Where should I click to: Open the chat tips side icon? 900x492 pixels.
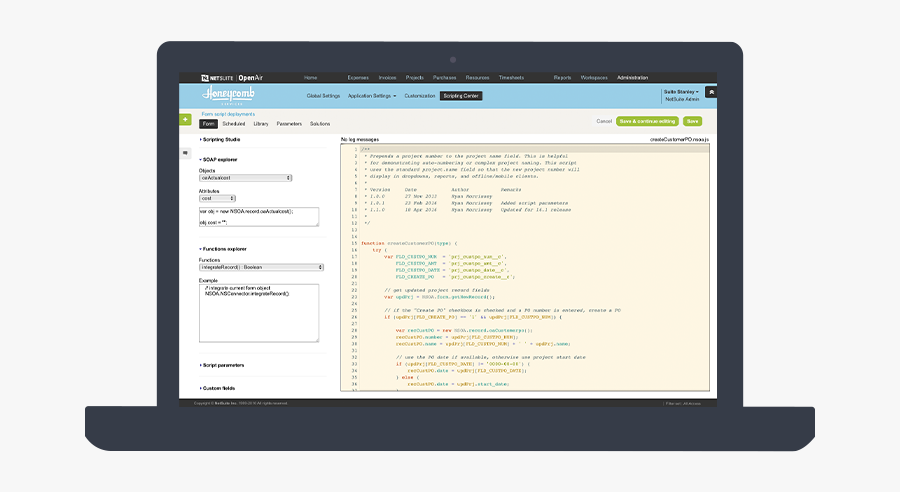[x=185, y=153]
